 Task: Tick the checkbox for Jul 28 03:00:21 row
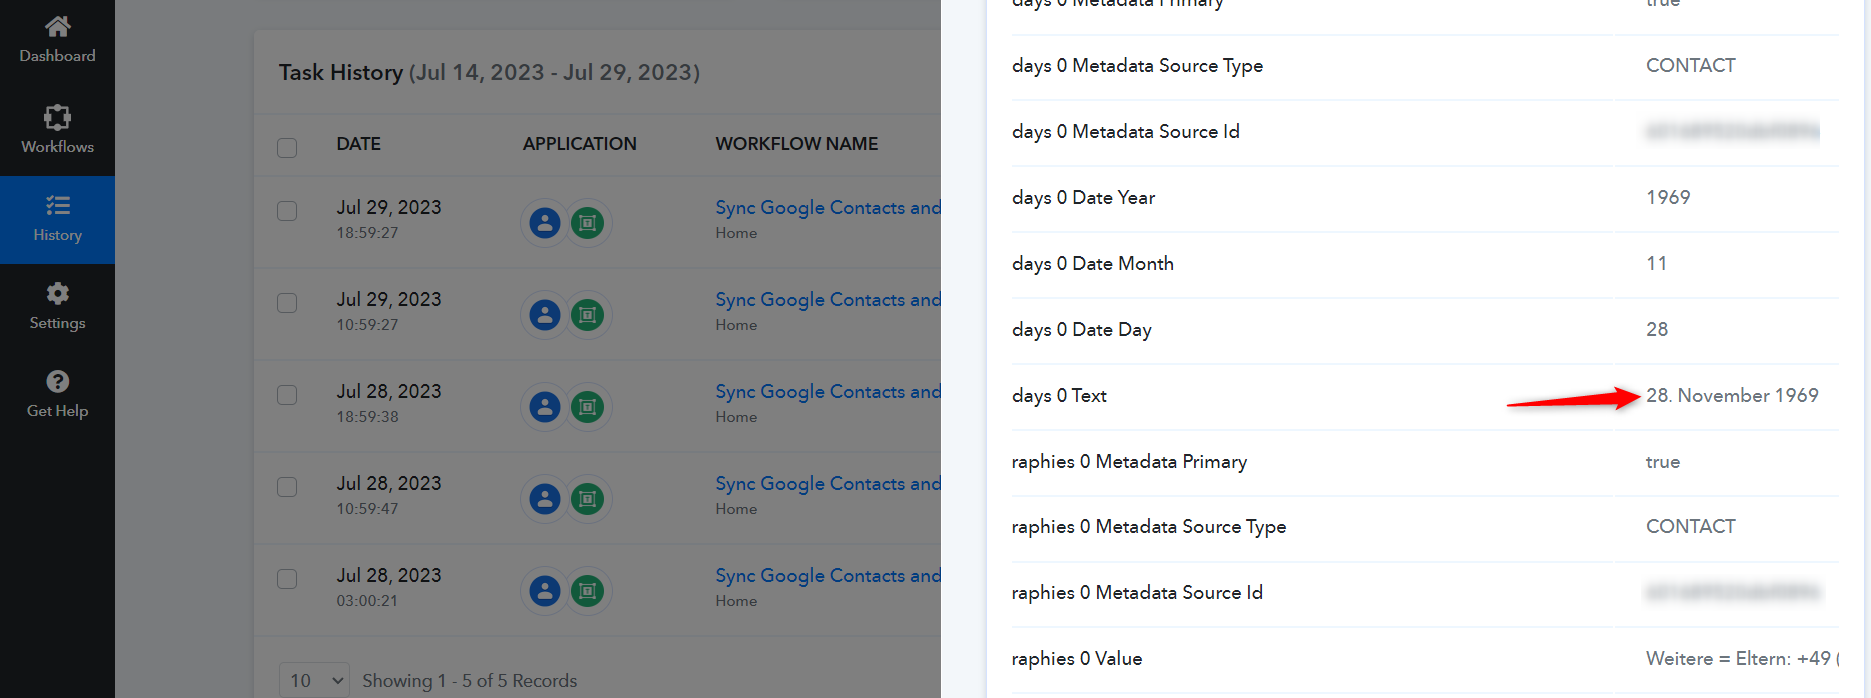(x=287, y=579)
